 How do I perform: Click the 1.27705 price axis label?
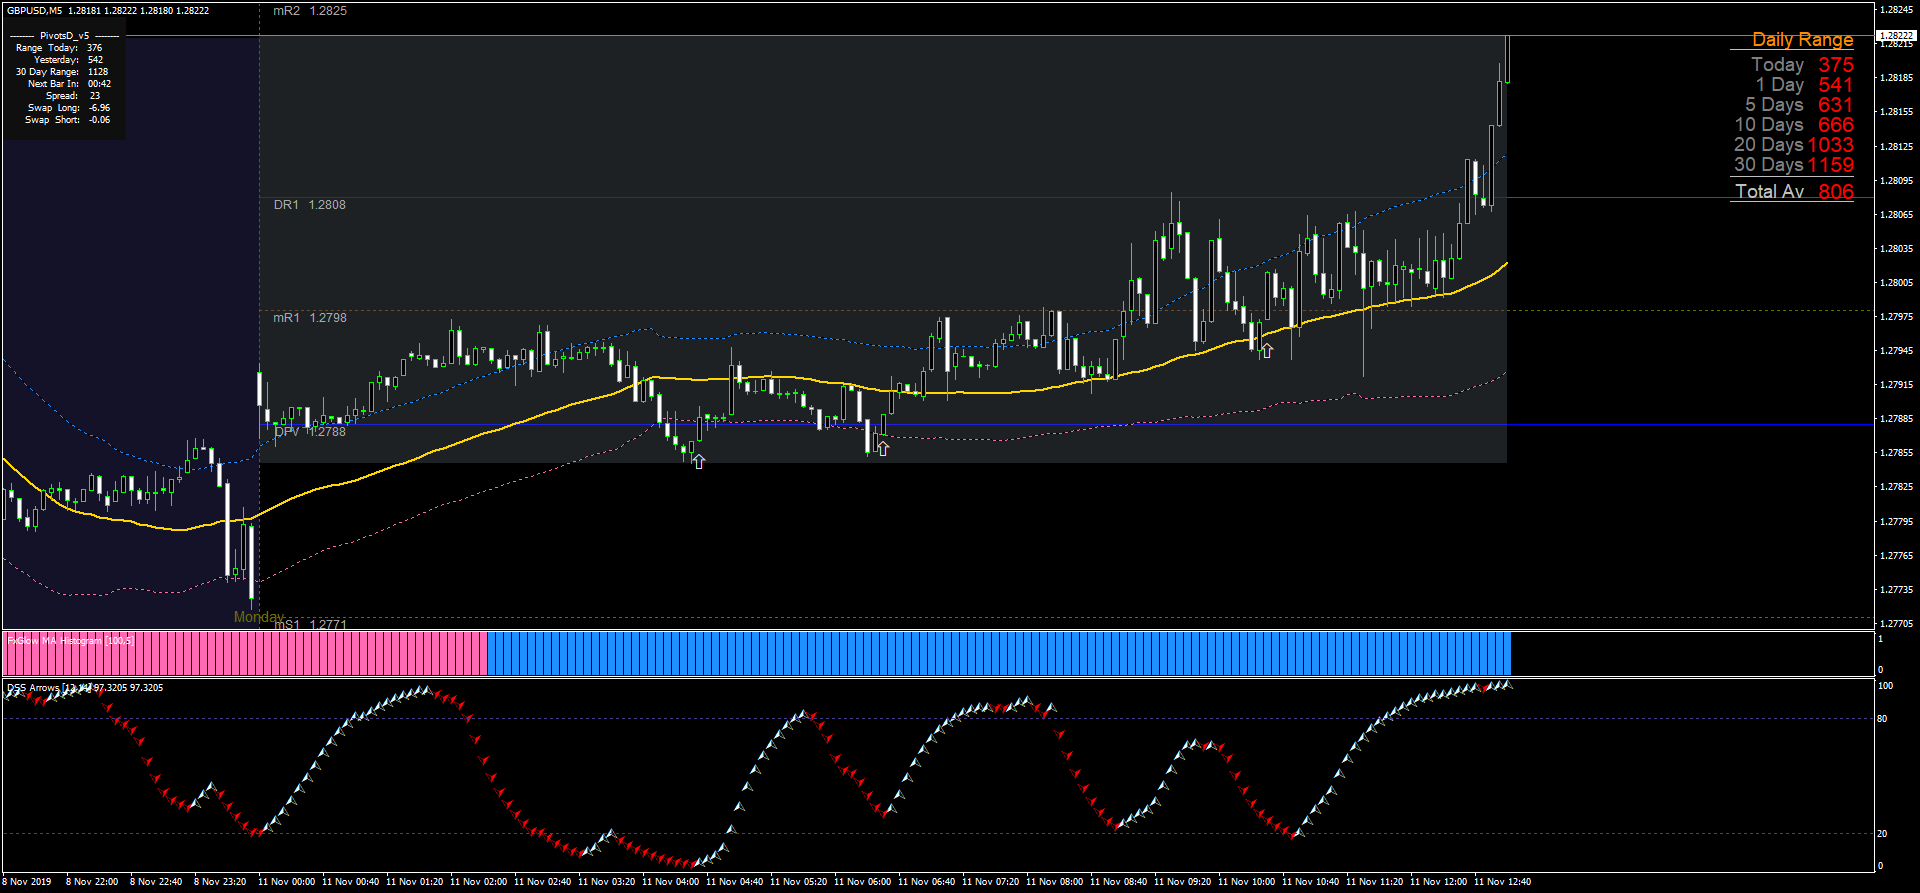[x=1897, y=624]
